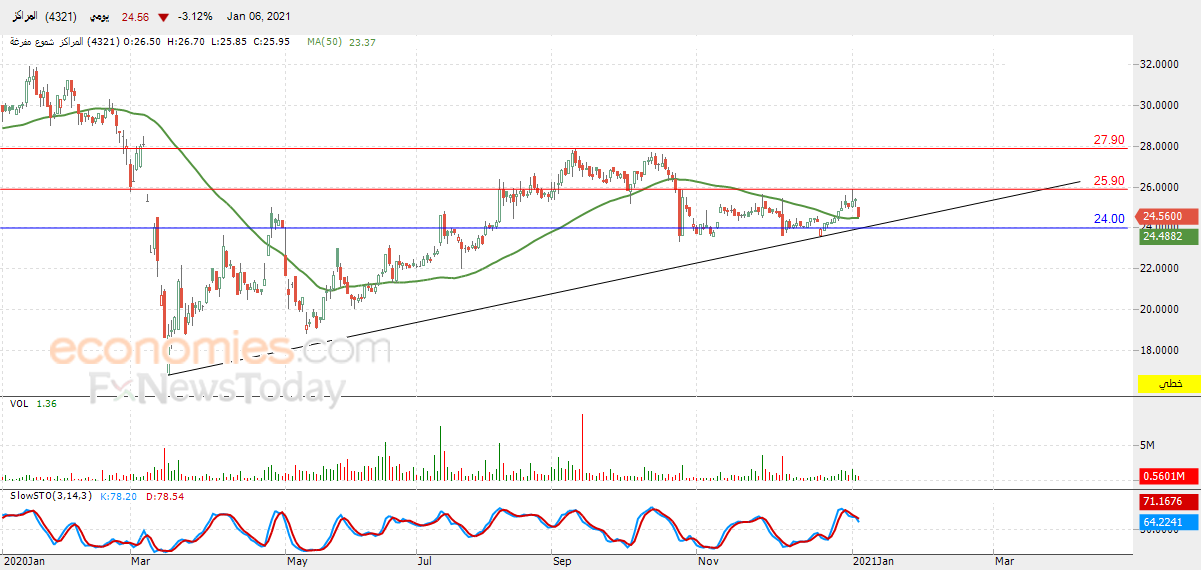
Task: Click the Sep marker on time axis
Action: coord(561,562)
